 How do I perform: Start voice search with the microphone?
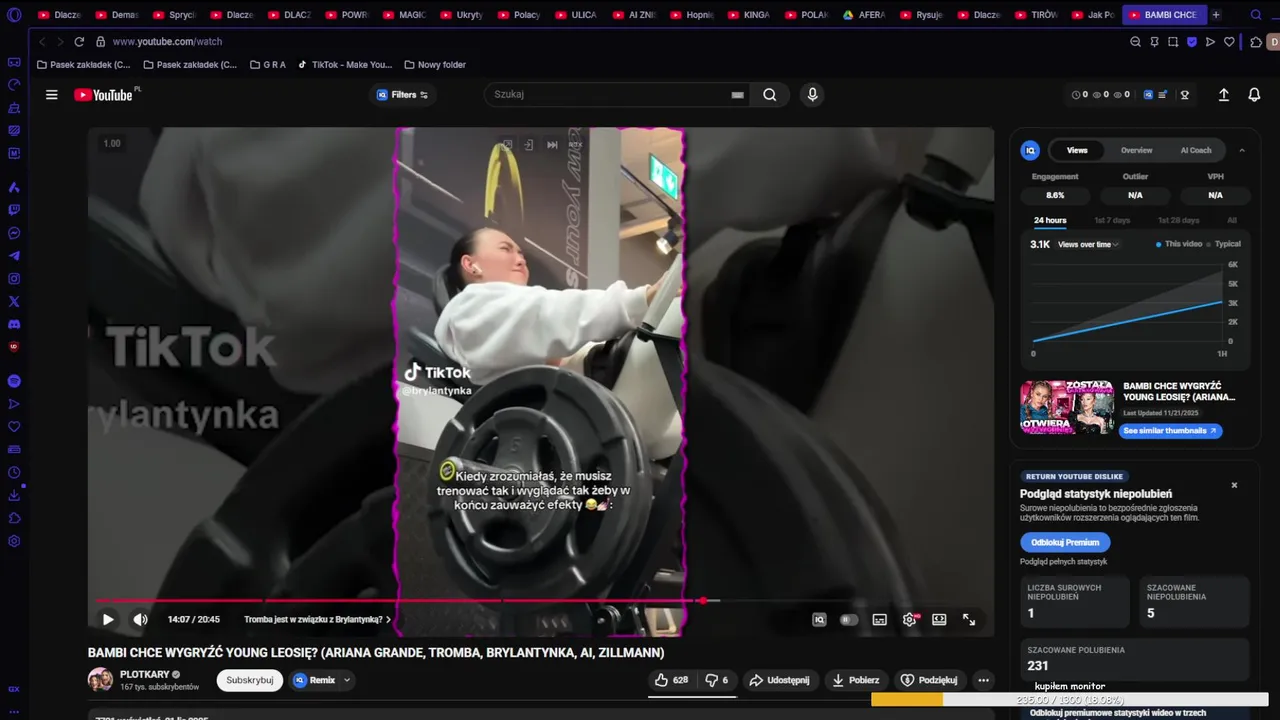pyautogui.click(x=812, y=95)
